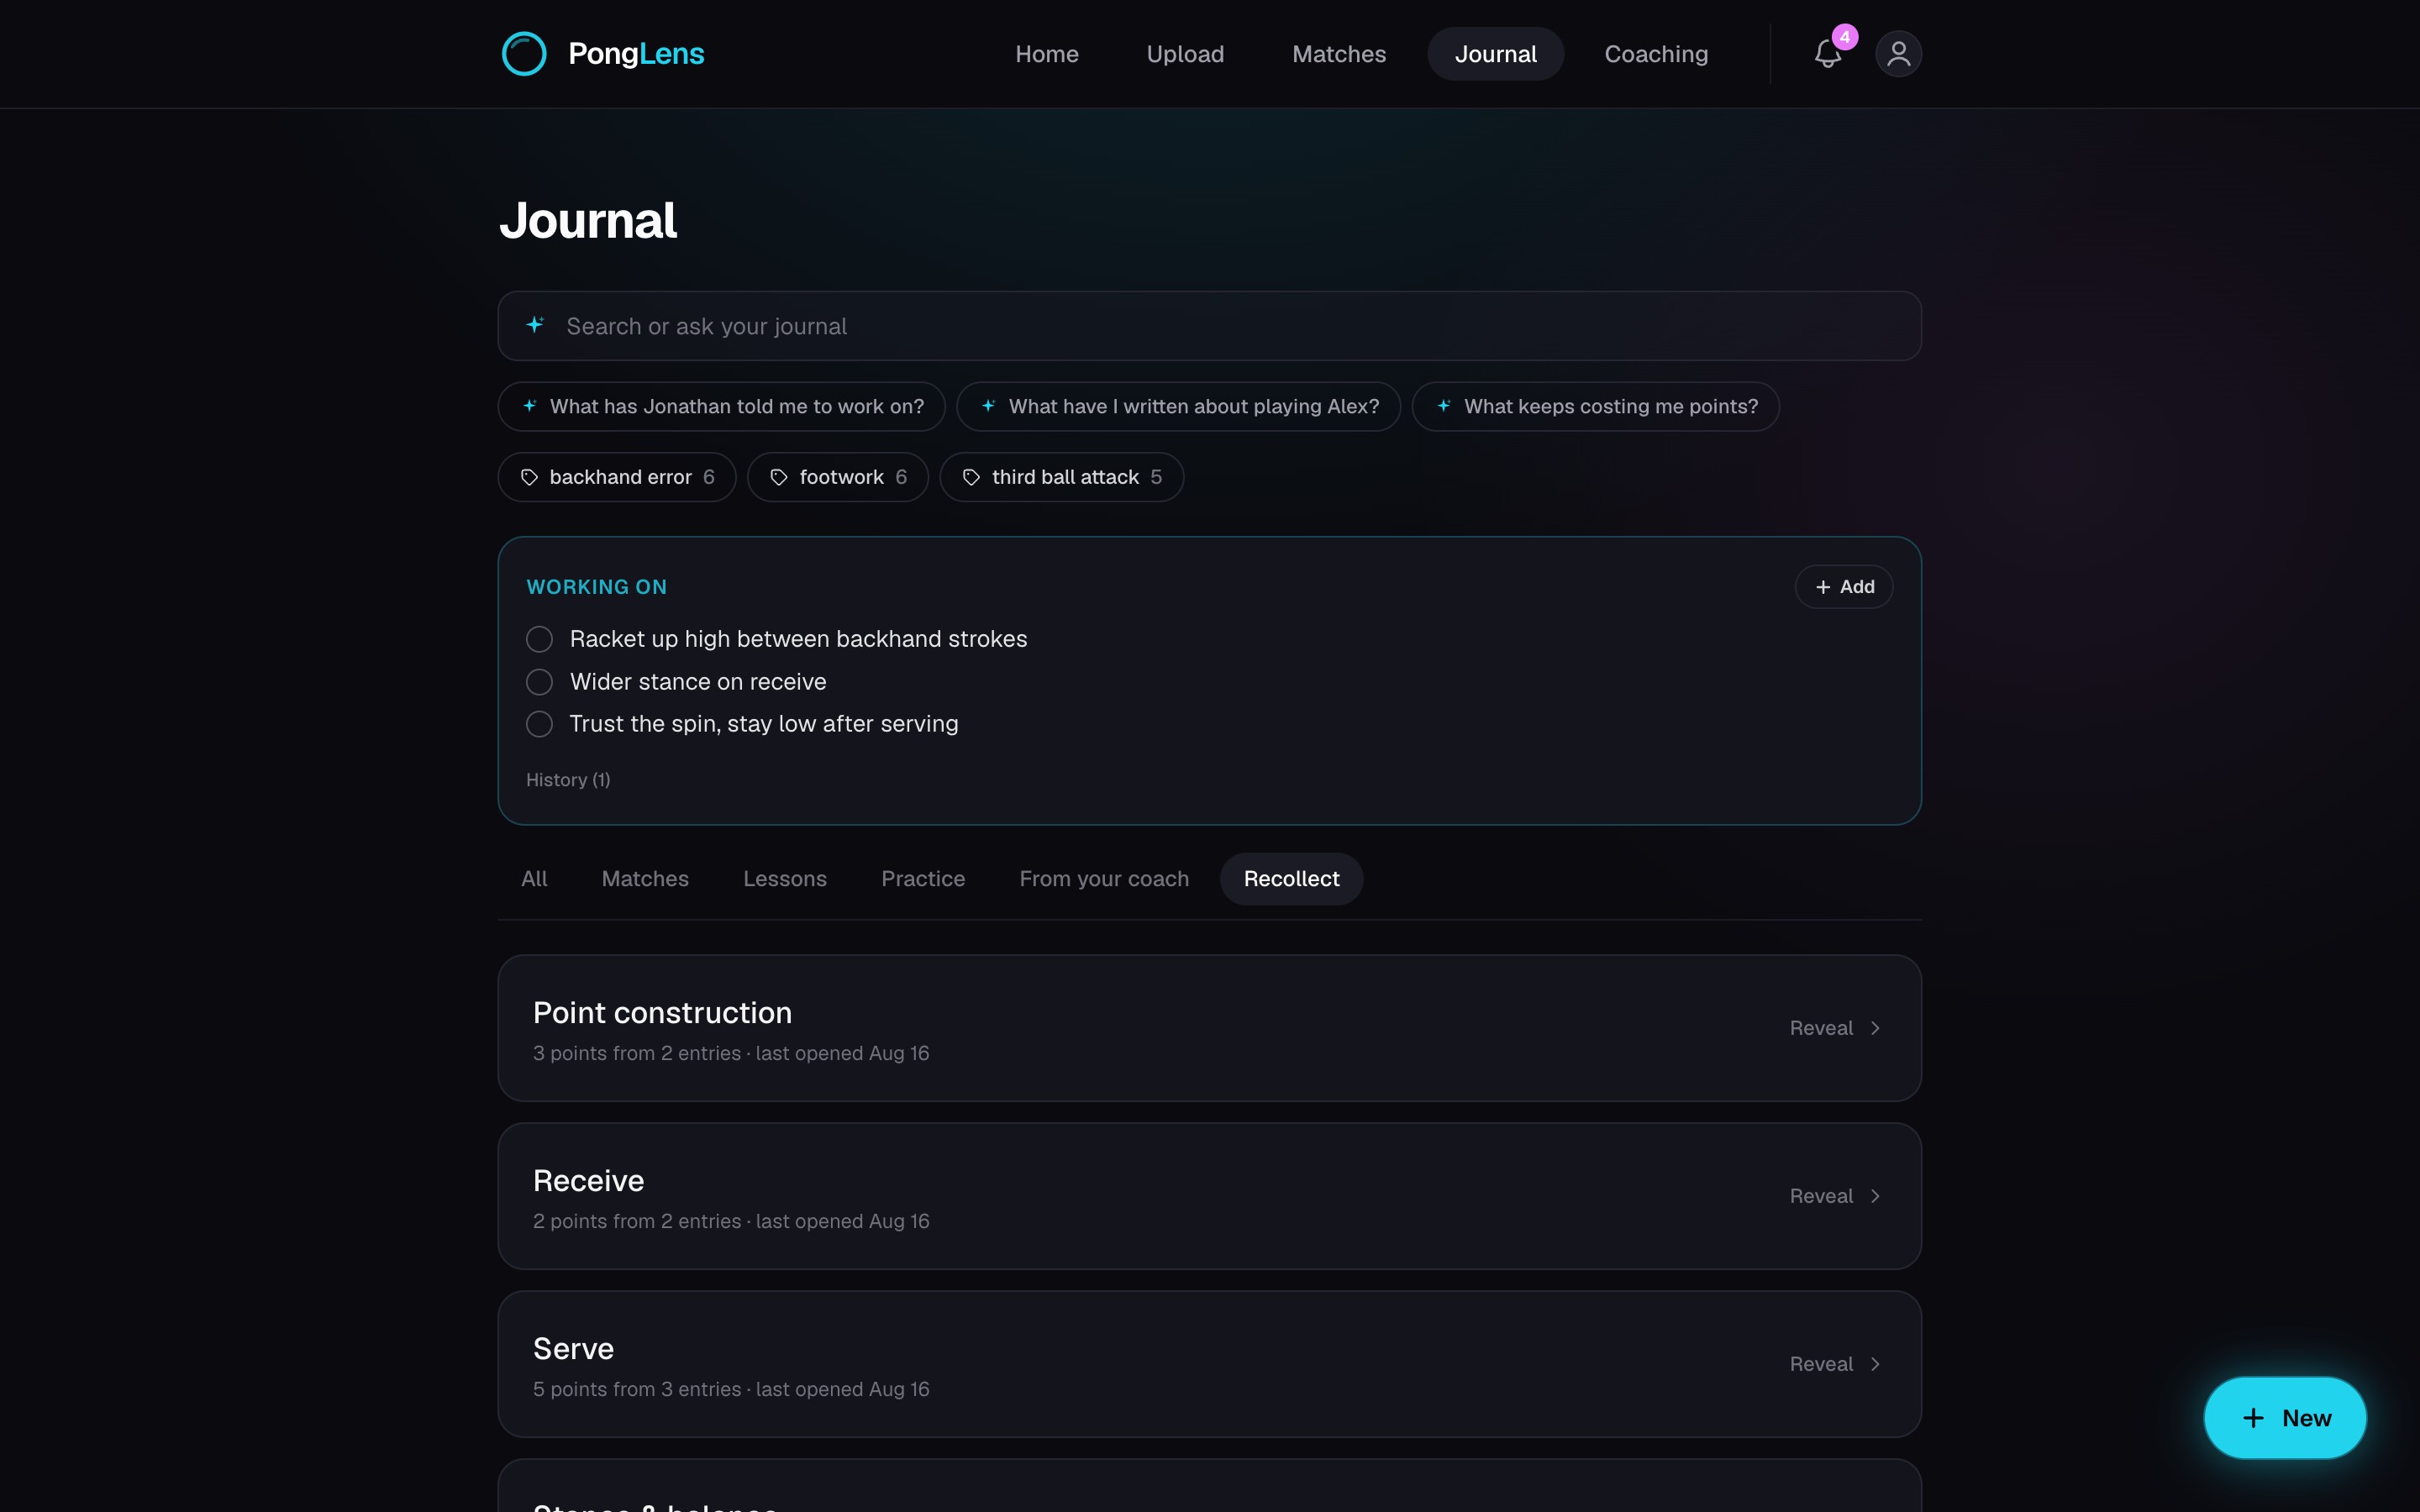The width and height of the screenshot is (2420, 1512).
Task: Click the tag icon on third ball attack
Action: [x=971, y=478]
